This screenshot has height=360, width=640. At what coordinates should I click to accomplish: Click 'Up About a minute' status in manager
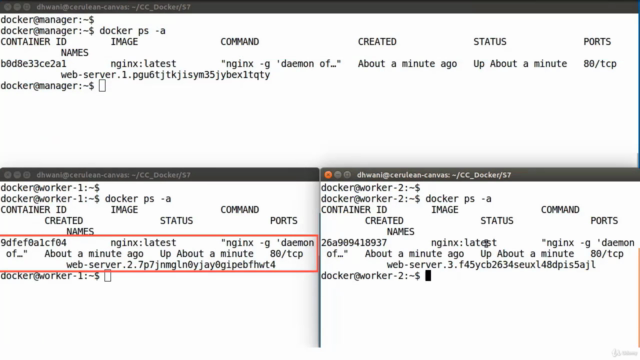pyautogui.click(x=520, y=64)
